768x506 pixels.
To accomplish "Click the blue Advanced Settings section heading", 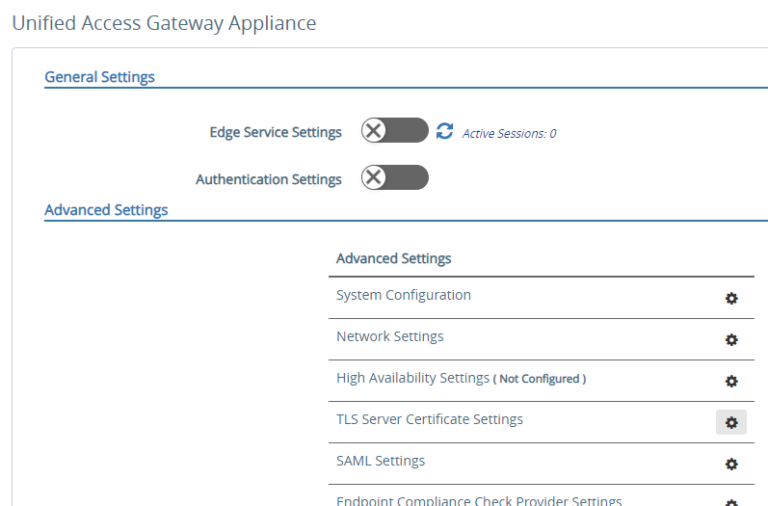I will click(x=106, y=210).
